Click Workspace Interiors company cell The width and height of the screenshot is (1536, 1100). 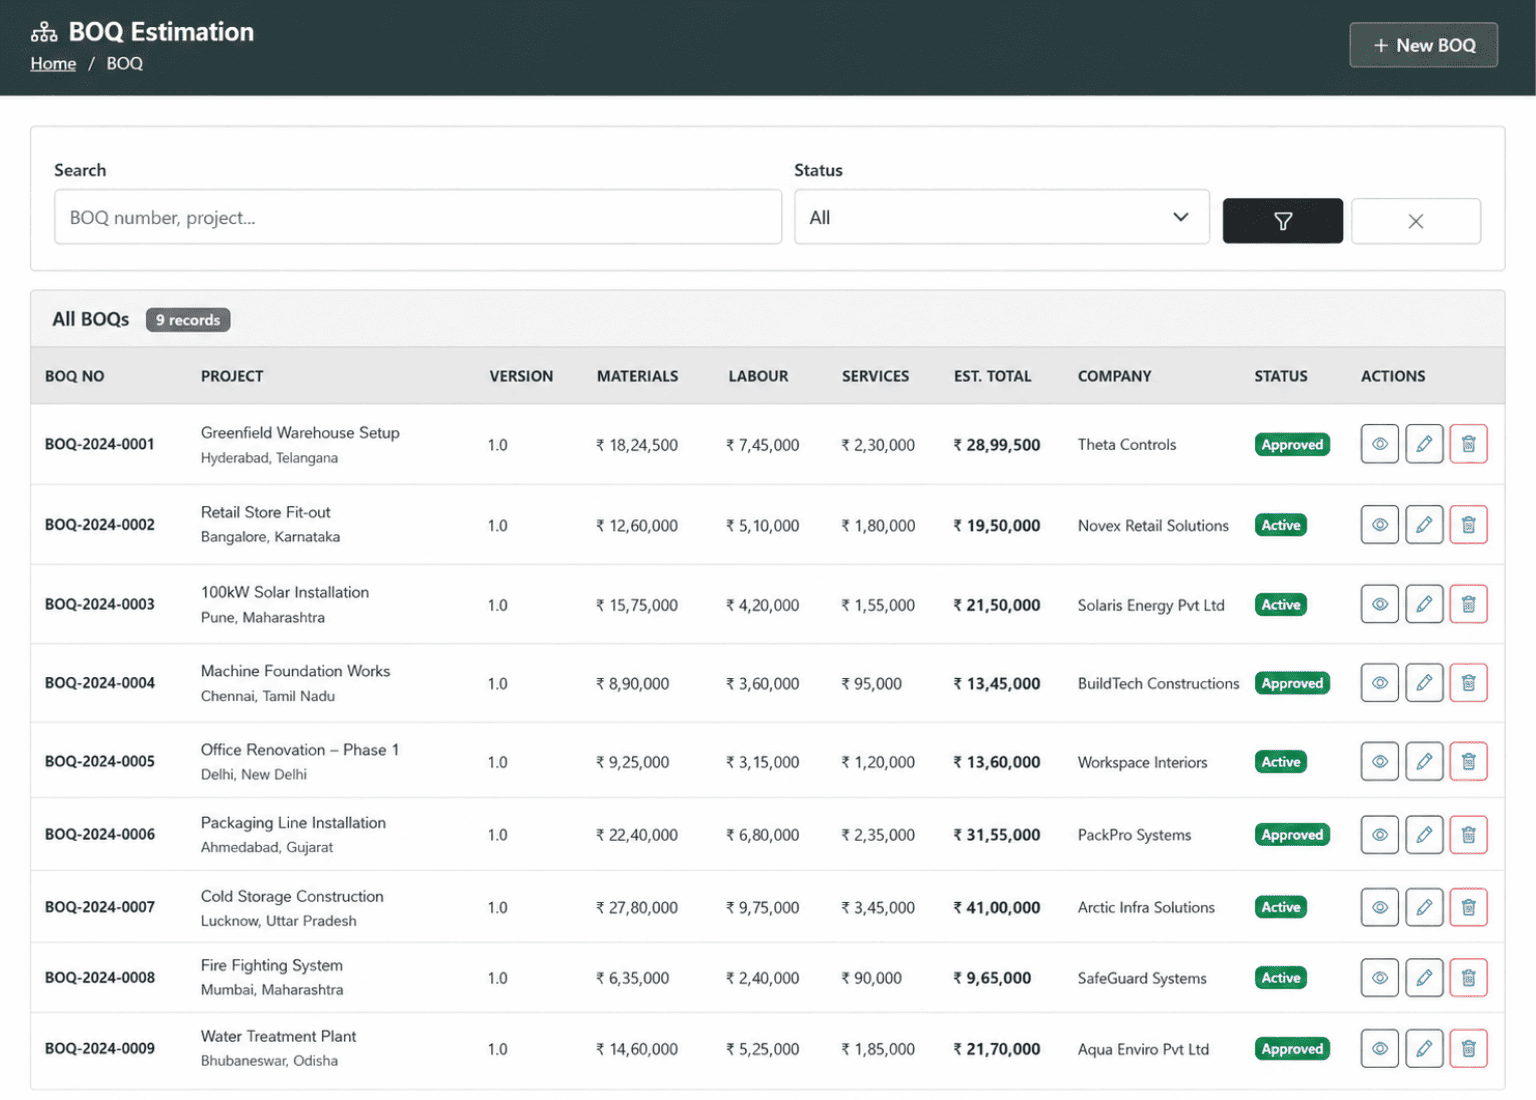[x=1142, y=762]
